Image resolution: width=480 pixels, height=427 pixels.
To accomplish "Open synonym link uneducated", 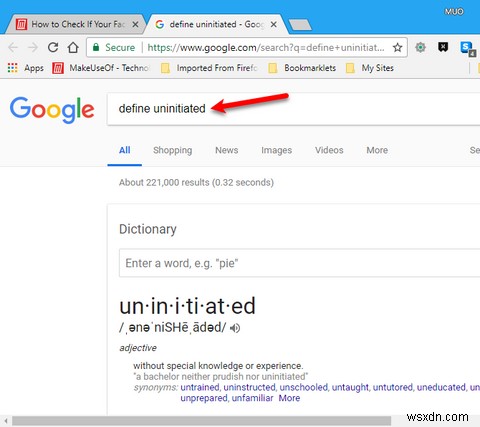I will click(441, 387).
